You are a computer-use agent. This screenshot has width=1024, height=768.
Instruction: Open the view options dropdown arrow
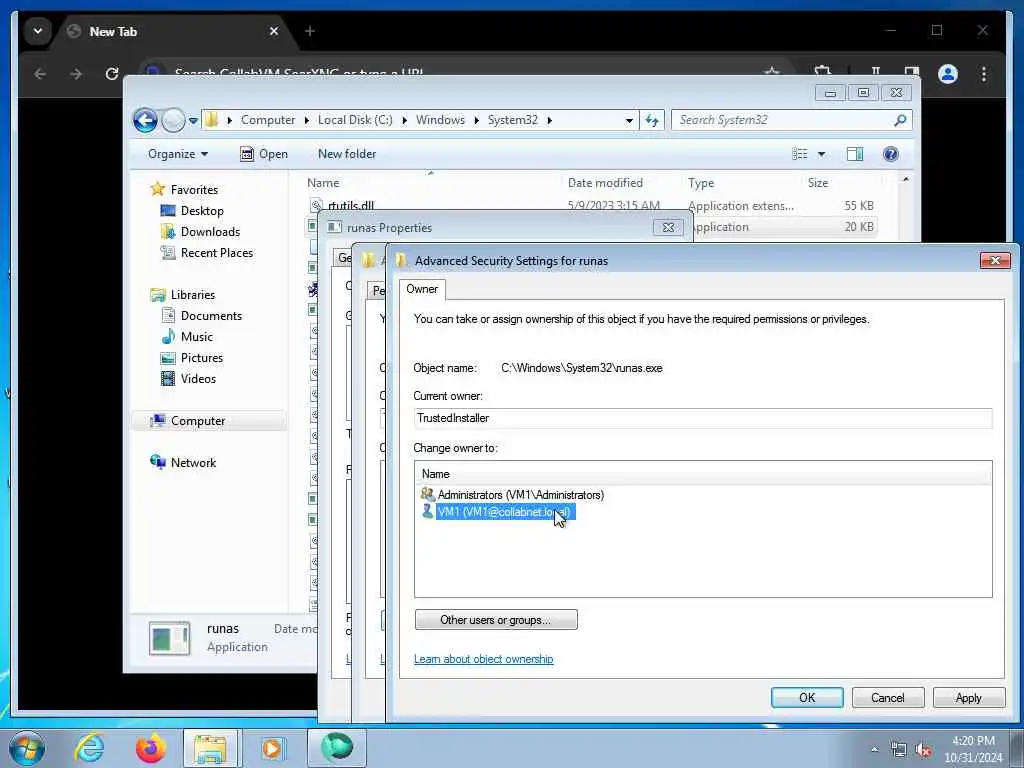822,154
